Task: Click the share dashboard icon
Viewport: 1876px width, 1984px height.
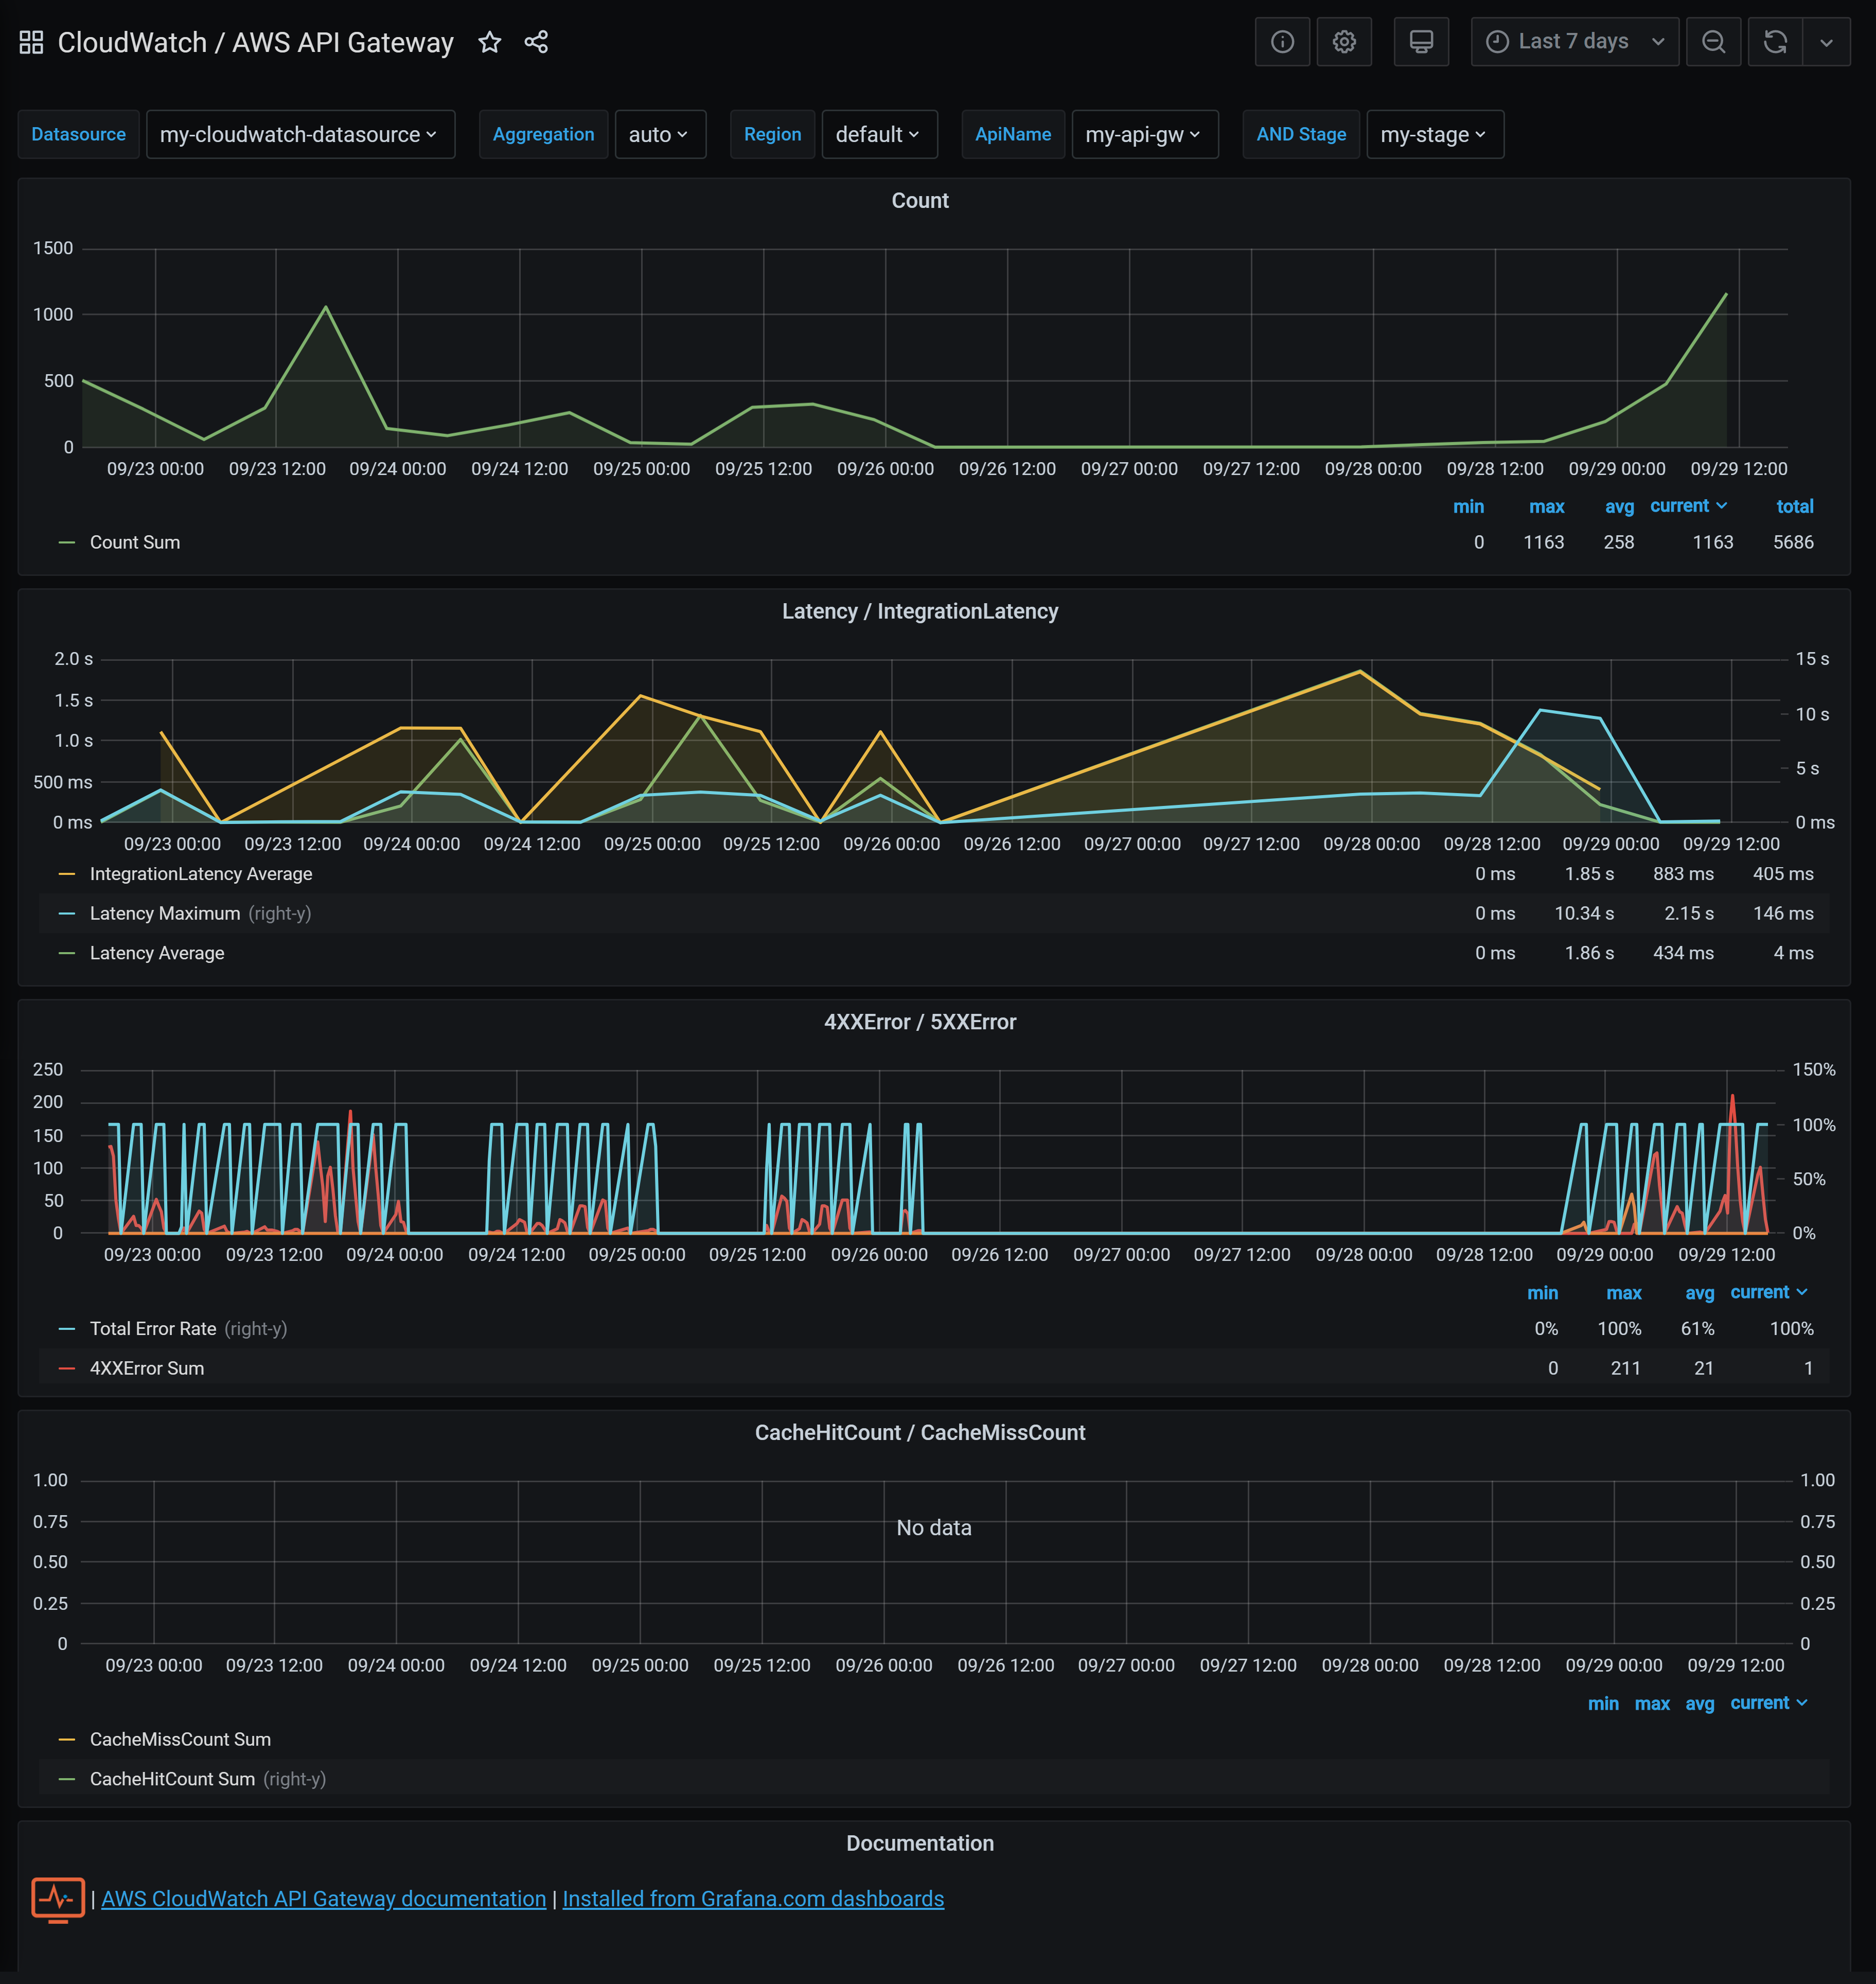Action: point(536,42)
